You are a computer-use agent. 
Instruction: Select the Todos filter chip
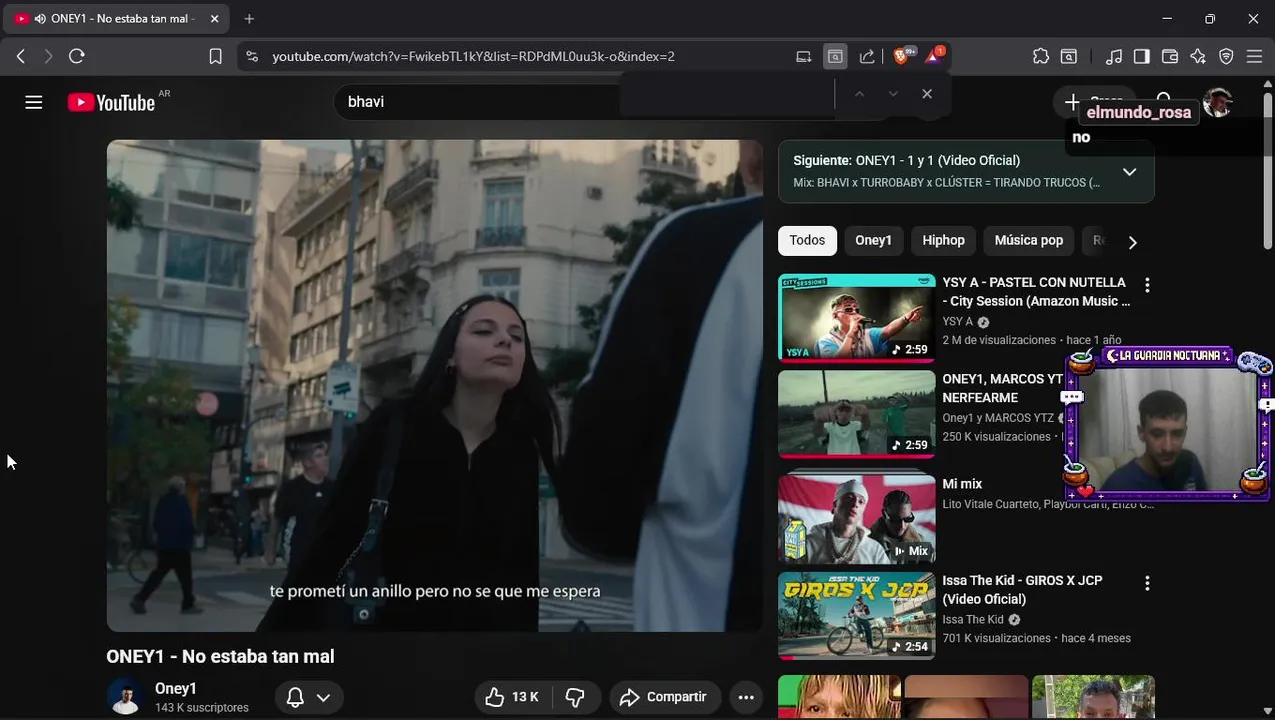coord(807,240)
